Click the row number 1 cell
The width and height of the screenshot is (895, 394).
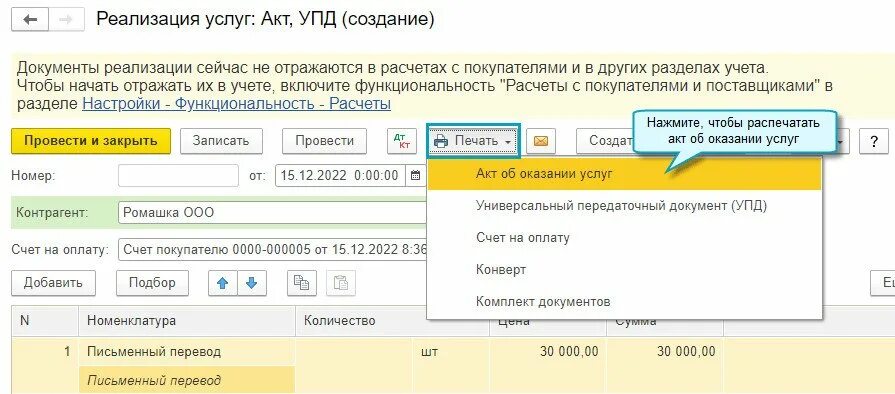pos(45,352)
